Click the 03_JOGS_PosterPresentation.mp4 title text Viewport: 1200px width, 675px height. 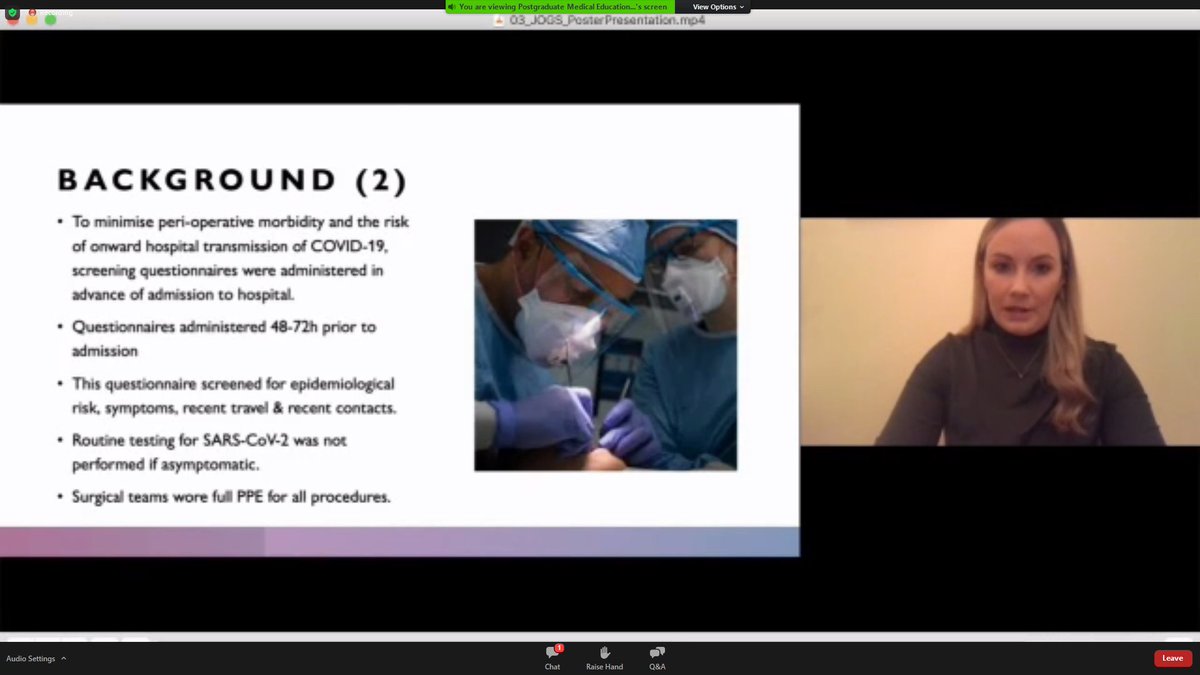click(x=606, y=20)
